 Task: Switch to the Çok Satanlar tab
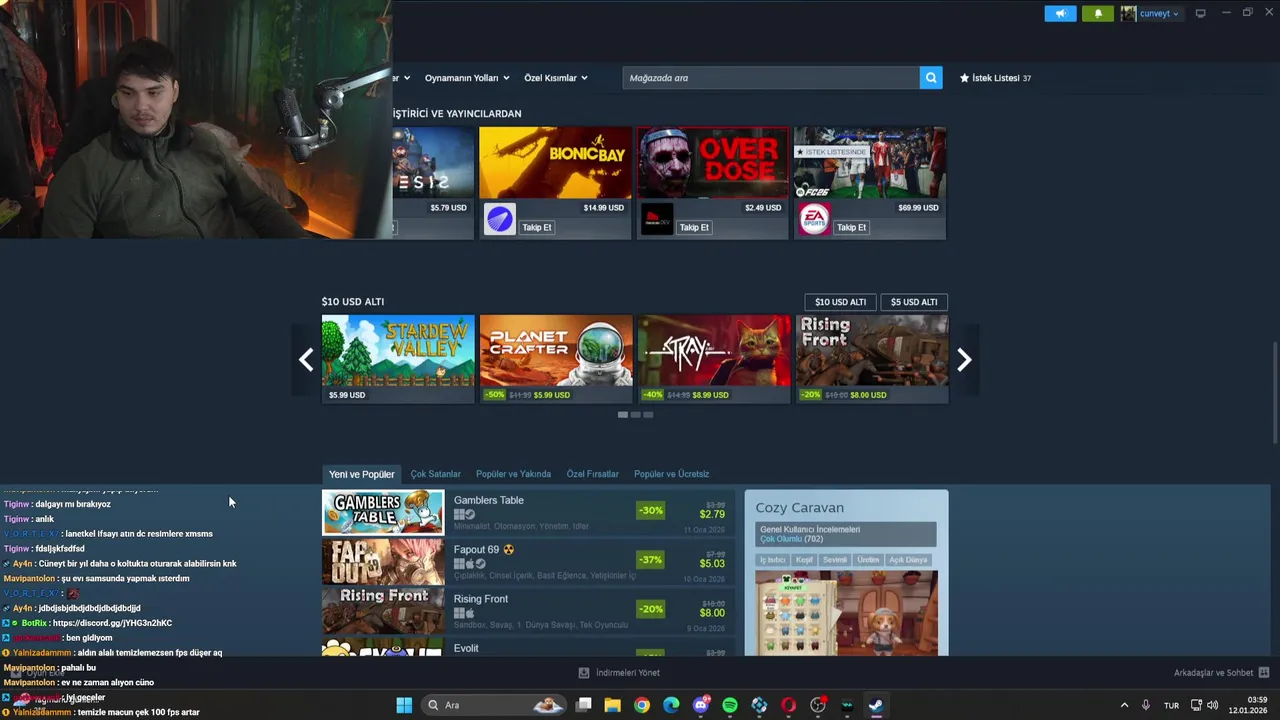(x=436, y=474)
